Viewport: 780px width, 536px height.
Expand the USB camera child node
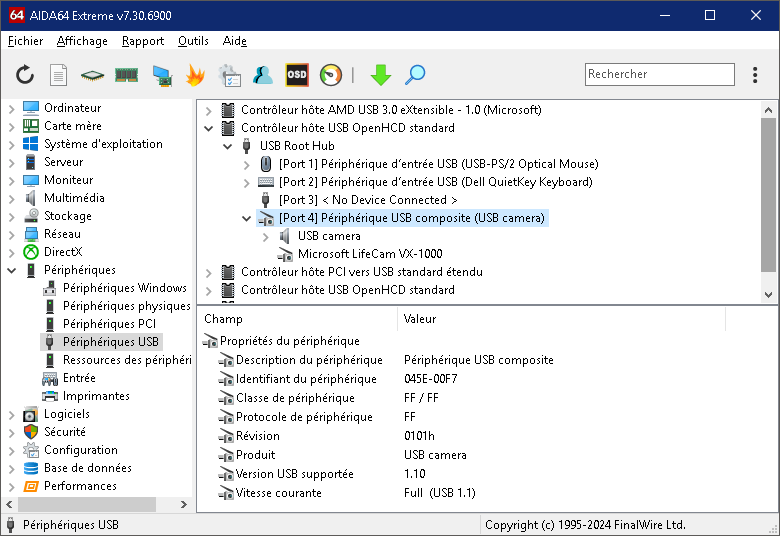point(265,236)
